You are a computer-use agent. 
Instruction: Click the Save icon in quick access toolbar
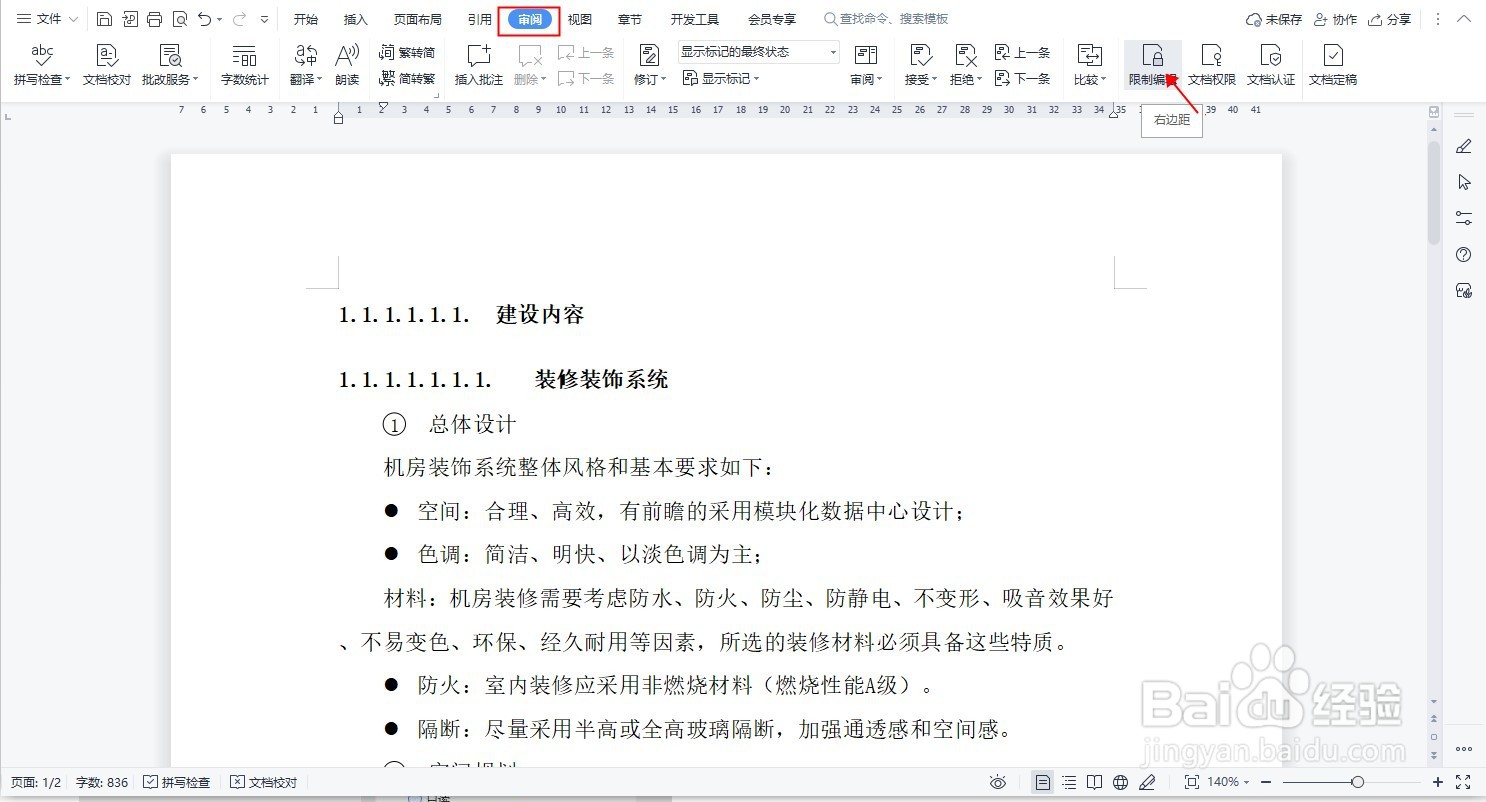point(105,19)
